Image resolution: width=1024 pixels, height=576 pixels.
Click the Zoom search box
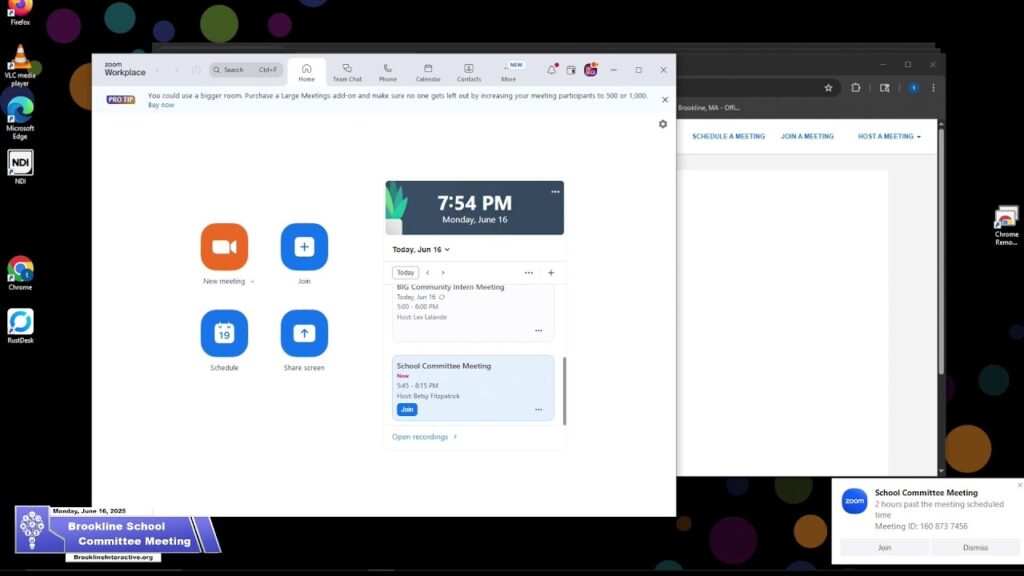point(246,70)
